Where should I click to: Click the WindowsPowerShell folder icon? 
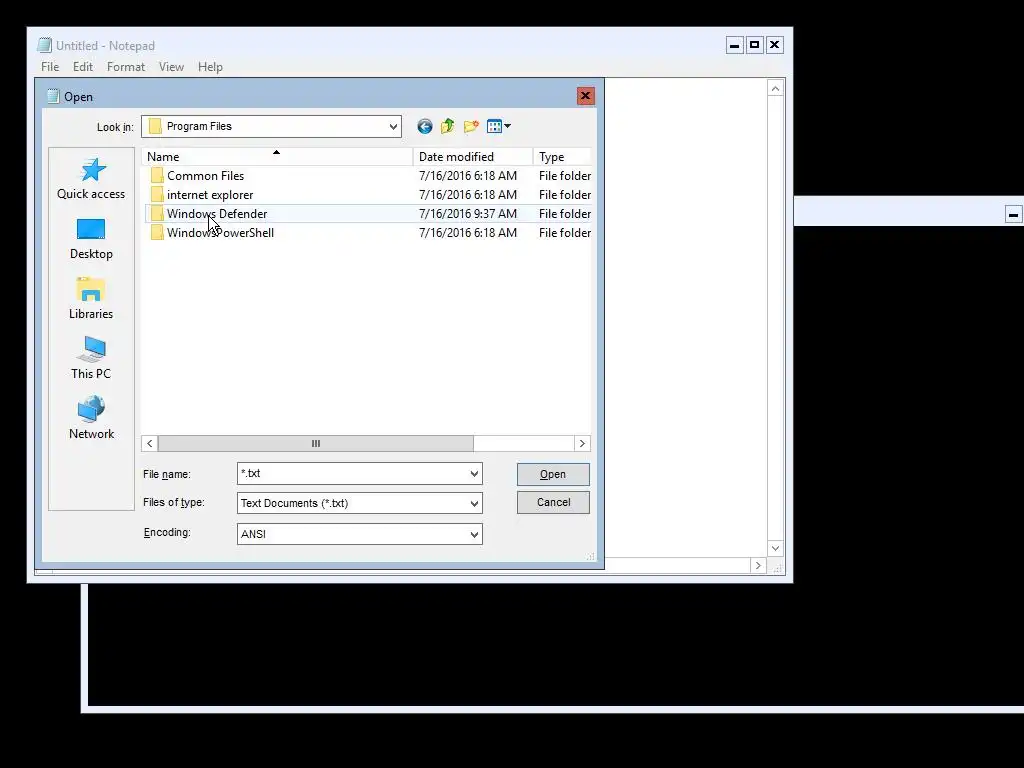157,232
